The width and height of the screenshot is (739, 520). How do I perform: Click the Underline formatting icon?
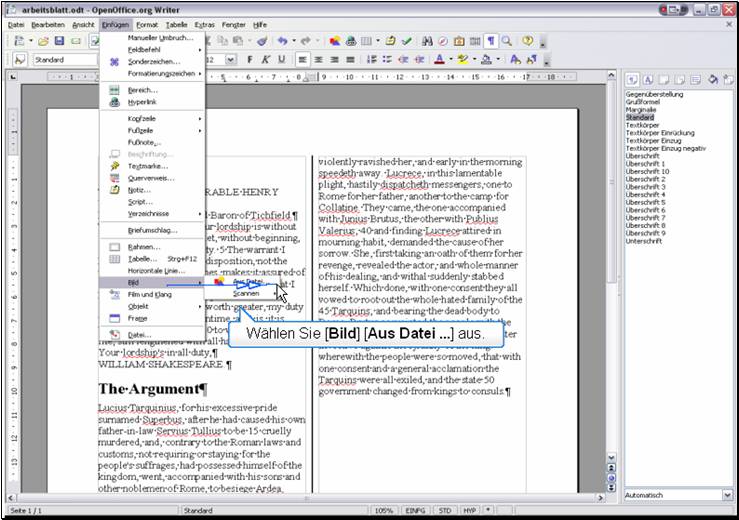(x=282, y=60)
